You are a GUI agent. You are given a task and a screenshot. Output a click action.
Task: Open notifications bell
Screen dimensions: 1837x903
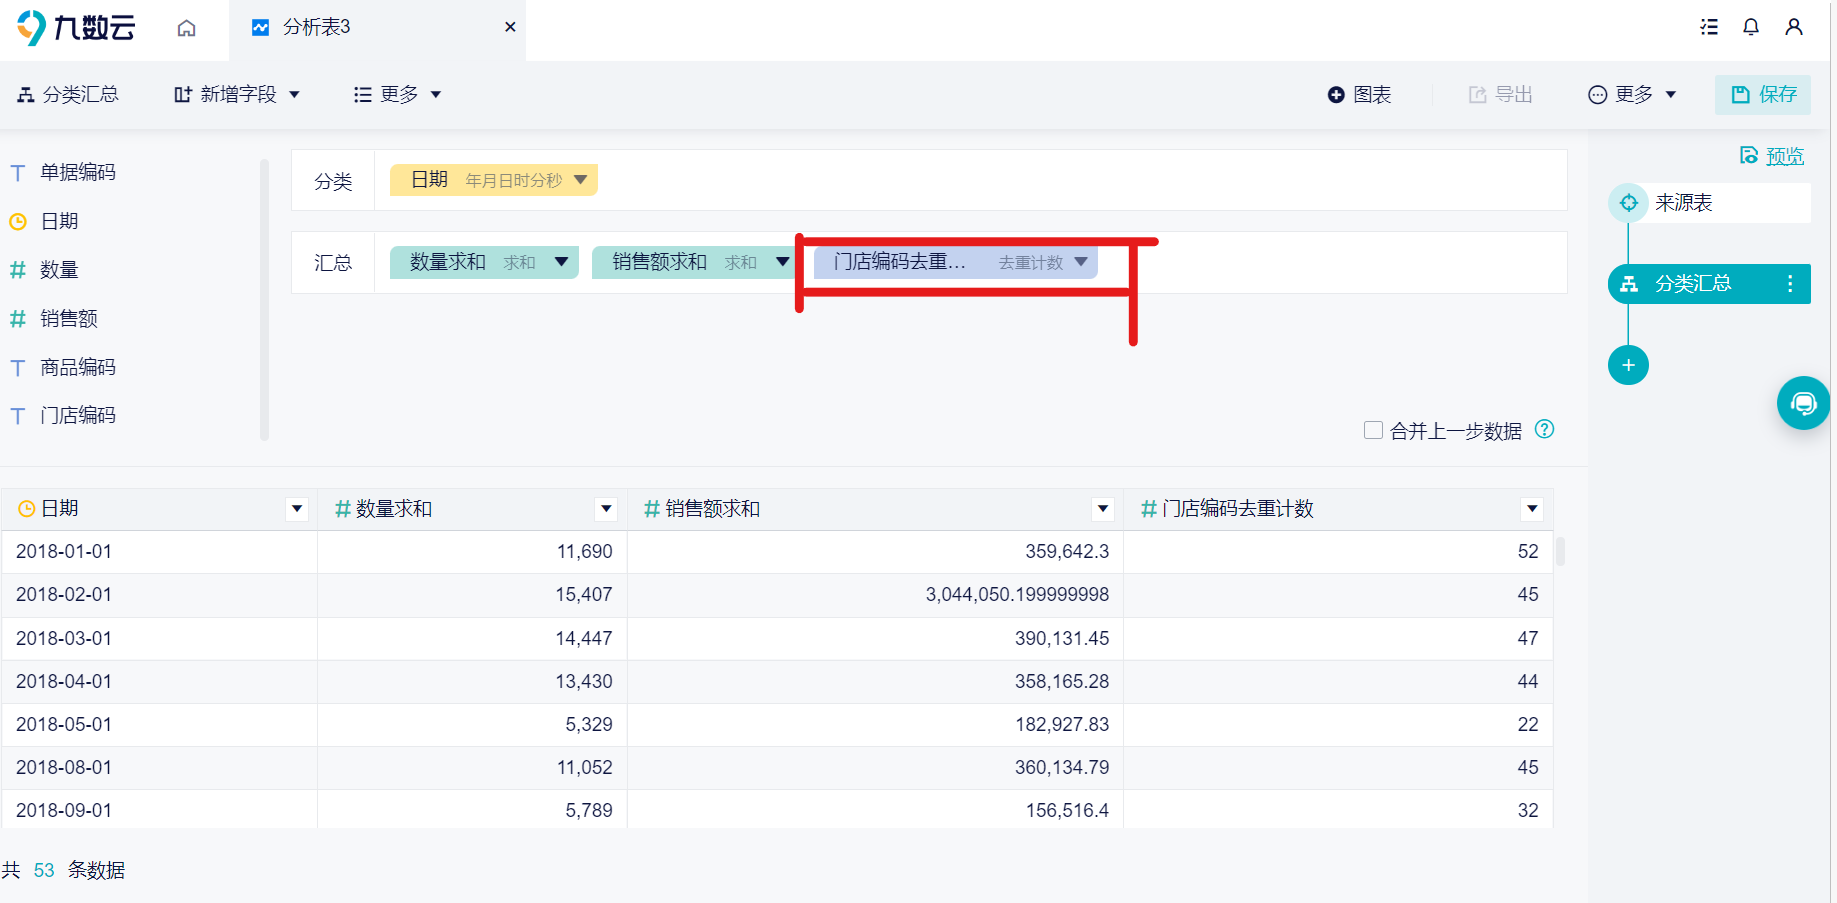click(1751, 27)
